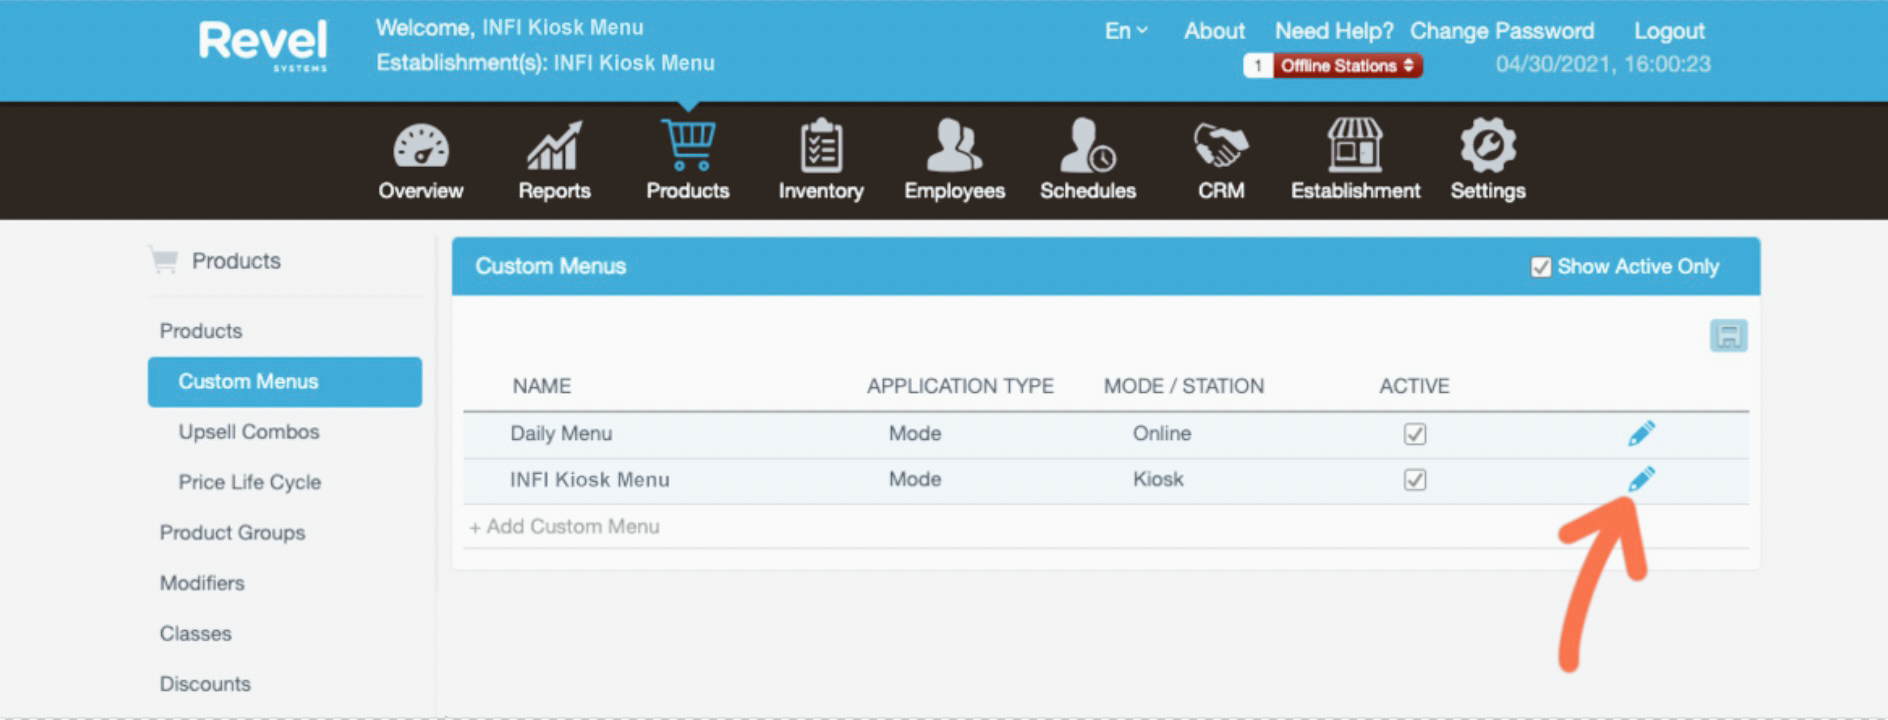
Task: Click the Mode cell in Daily Menu row
Action: click(915, 434)
